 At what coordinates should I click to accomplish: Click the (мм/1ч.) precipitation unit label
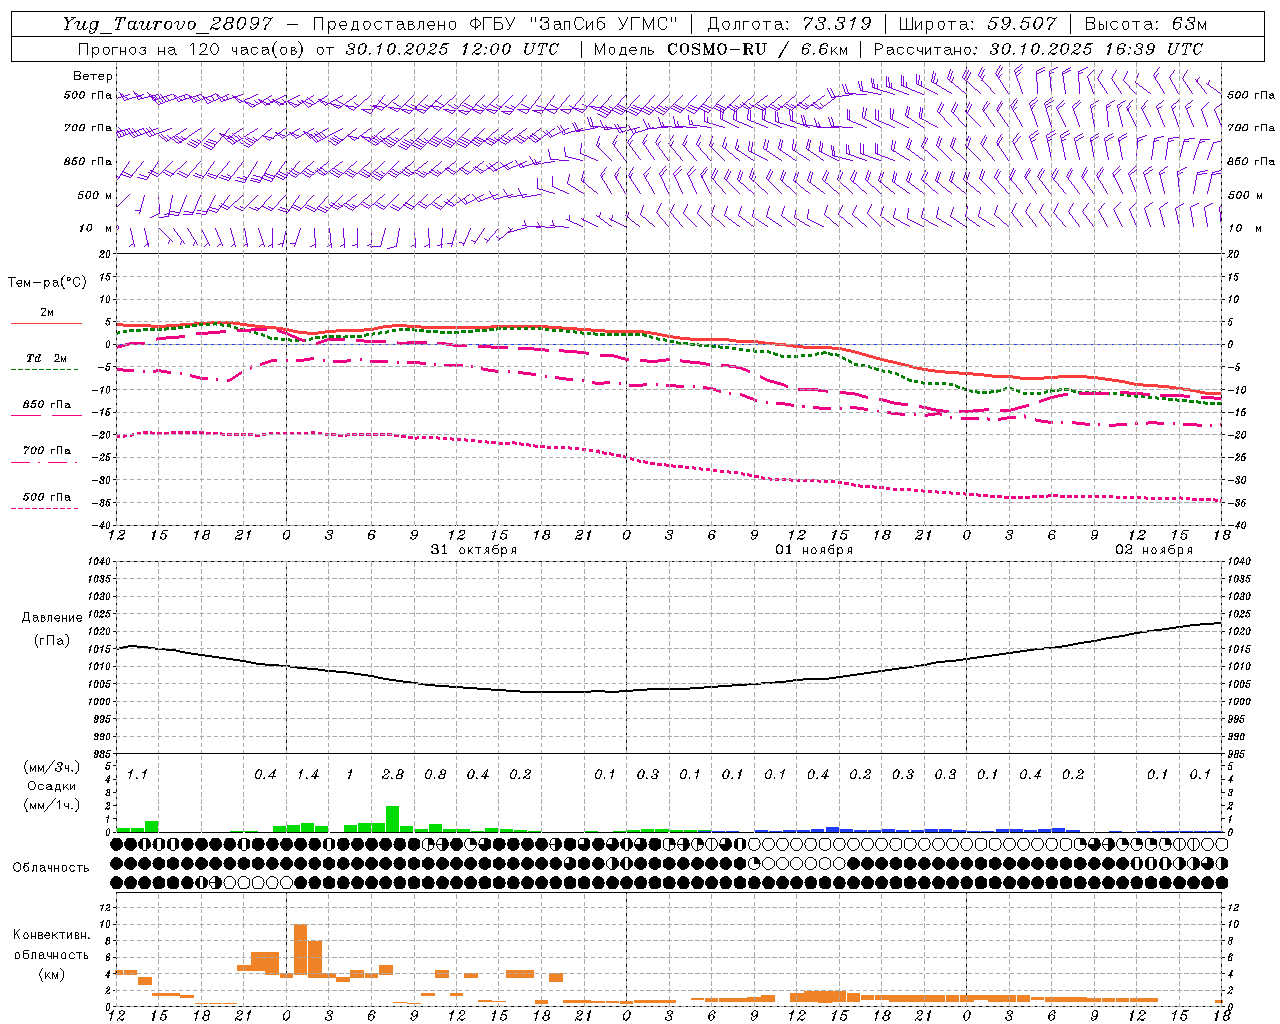[50, 805]
